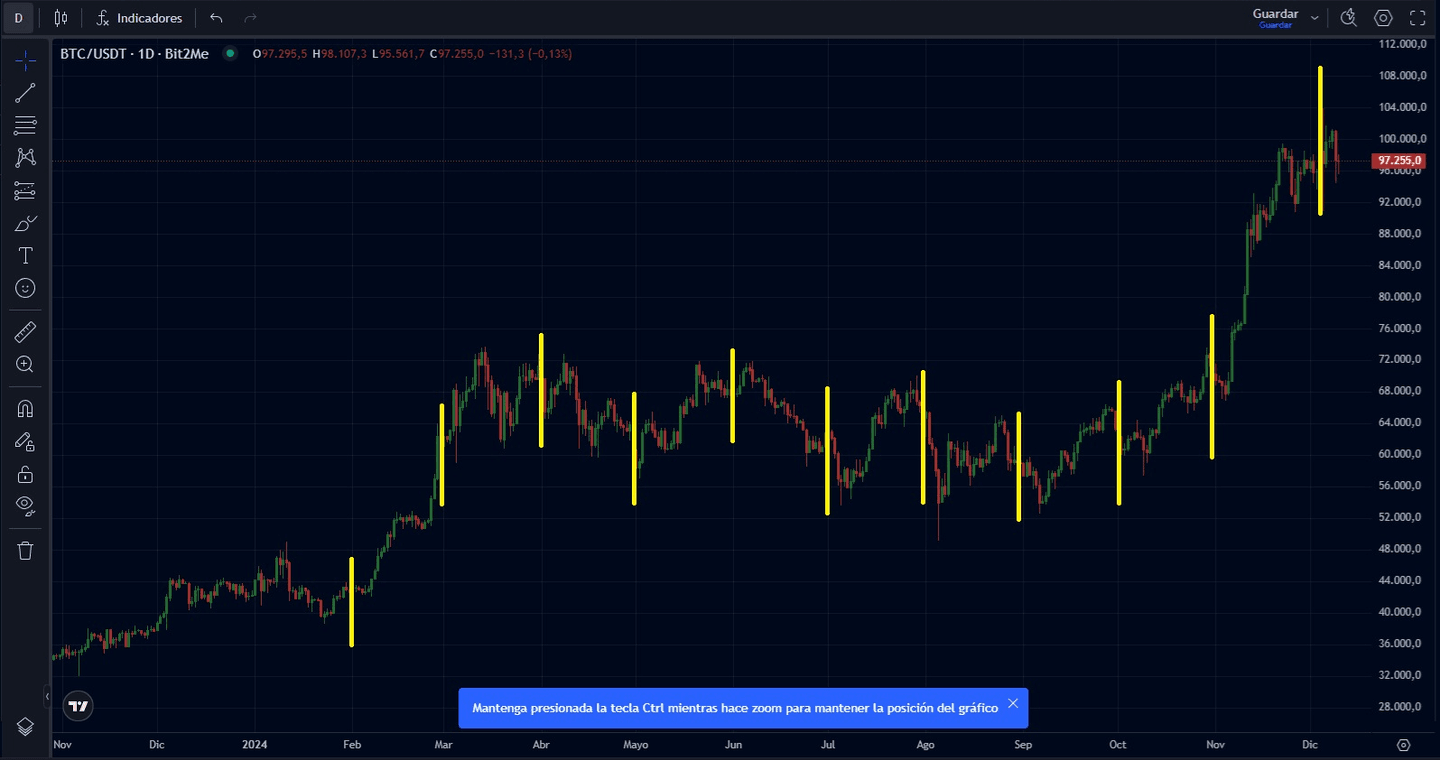Click the undo arrow button
The image size is (1440, 760).
216,18
